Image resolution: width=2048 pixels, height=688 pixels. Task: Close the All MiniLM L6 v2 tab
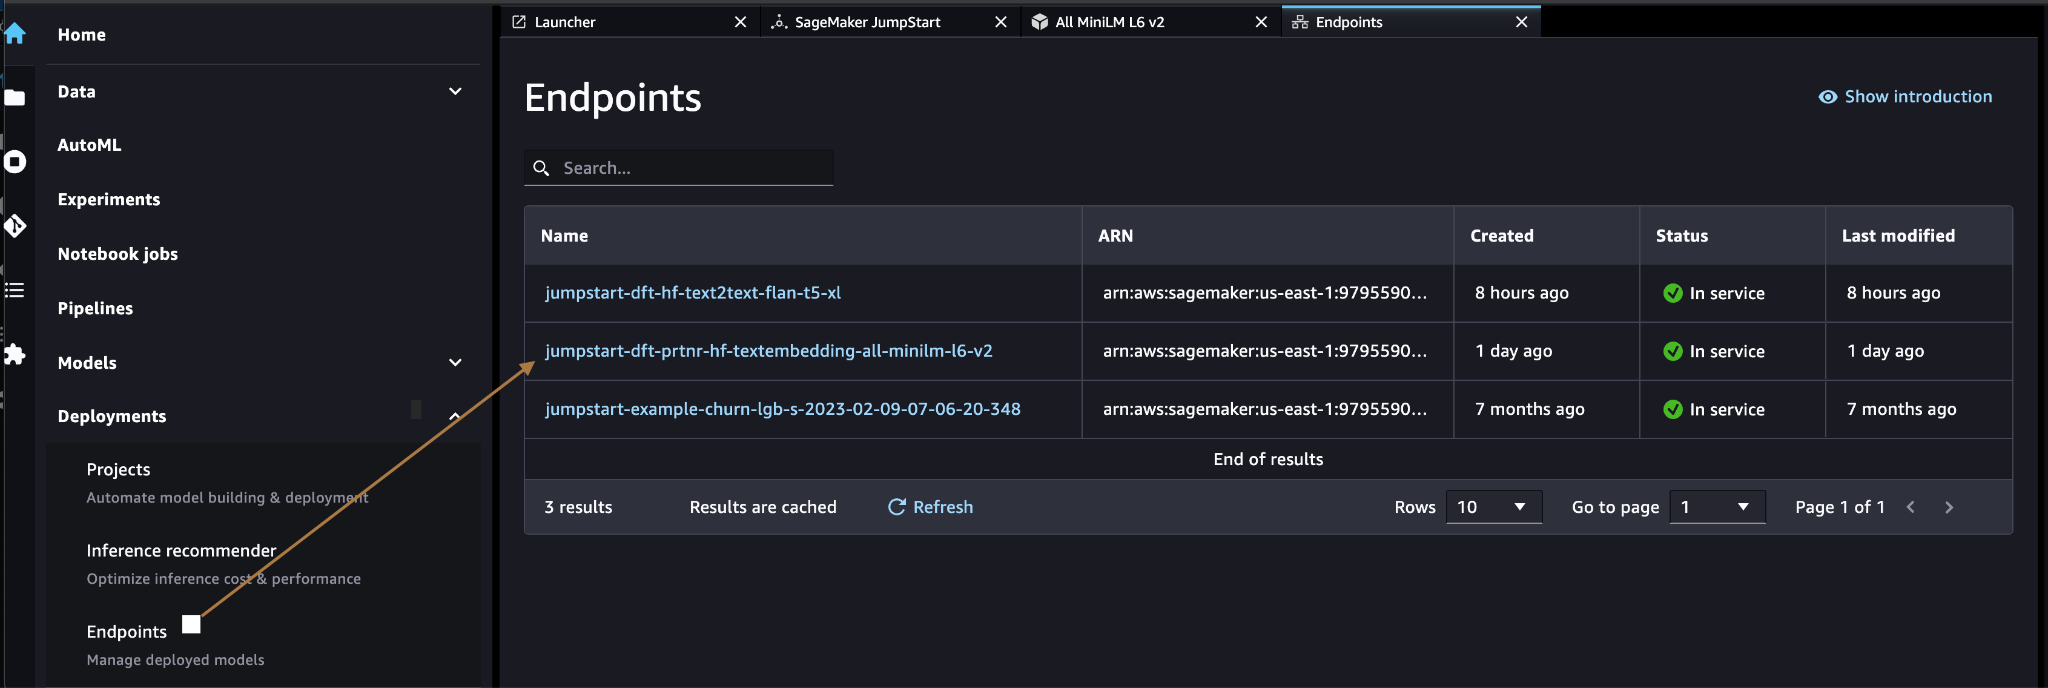click(x=1261, y=22)
